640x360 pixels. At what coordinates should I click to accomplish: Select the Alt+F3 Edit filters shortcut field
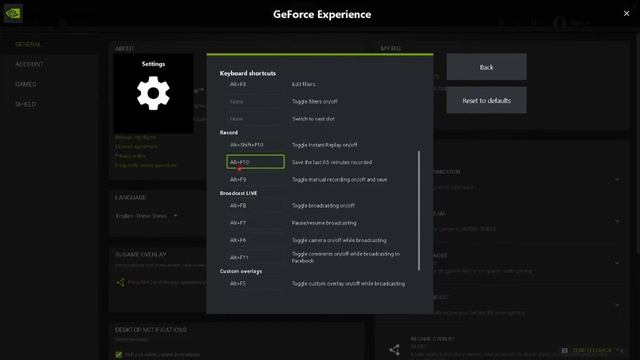pos(255,84)
